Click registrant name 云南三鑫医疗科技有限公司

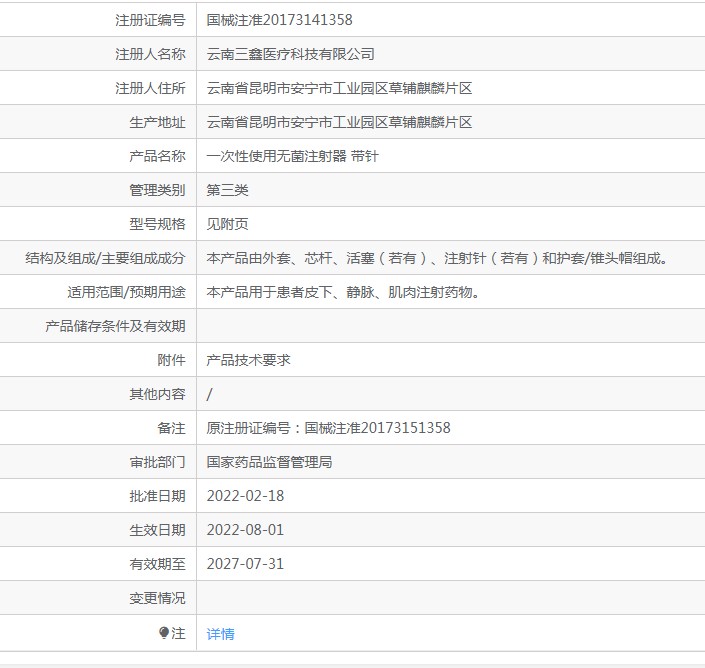tap(290, 54)
